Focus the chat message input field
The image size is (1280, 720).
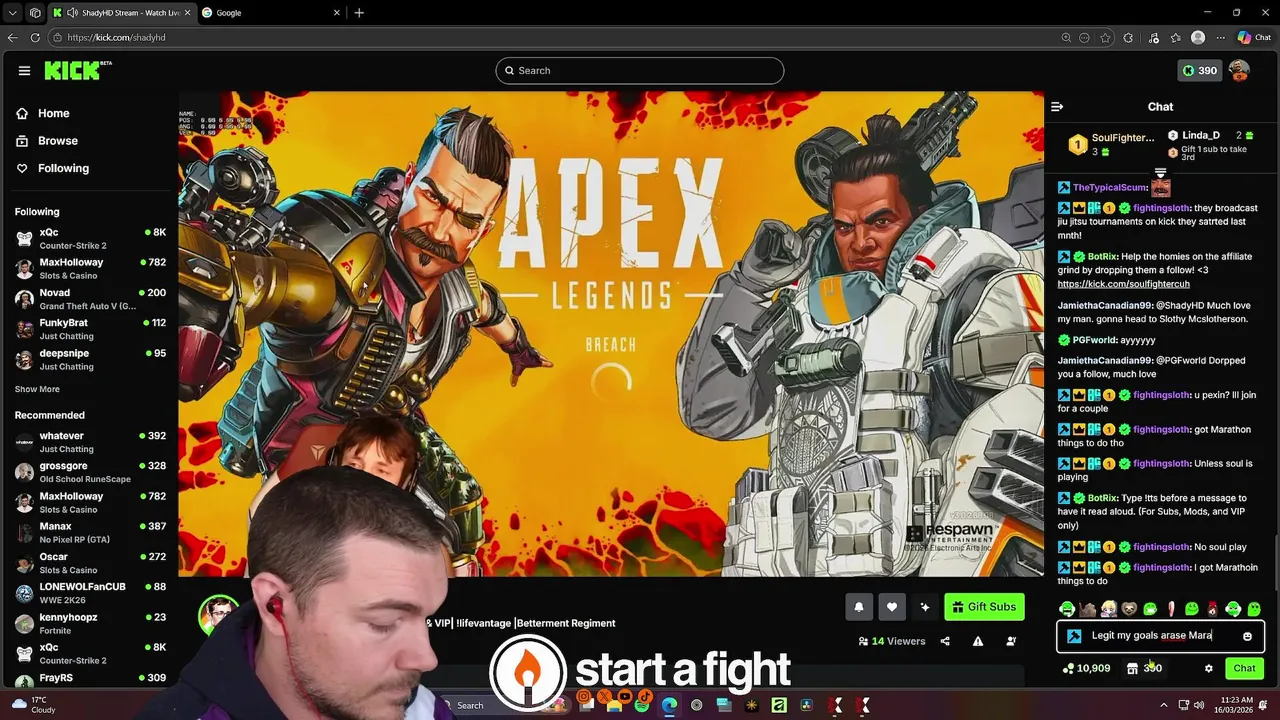(x=1160, y=636)
